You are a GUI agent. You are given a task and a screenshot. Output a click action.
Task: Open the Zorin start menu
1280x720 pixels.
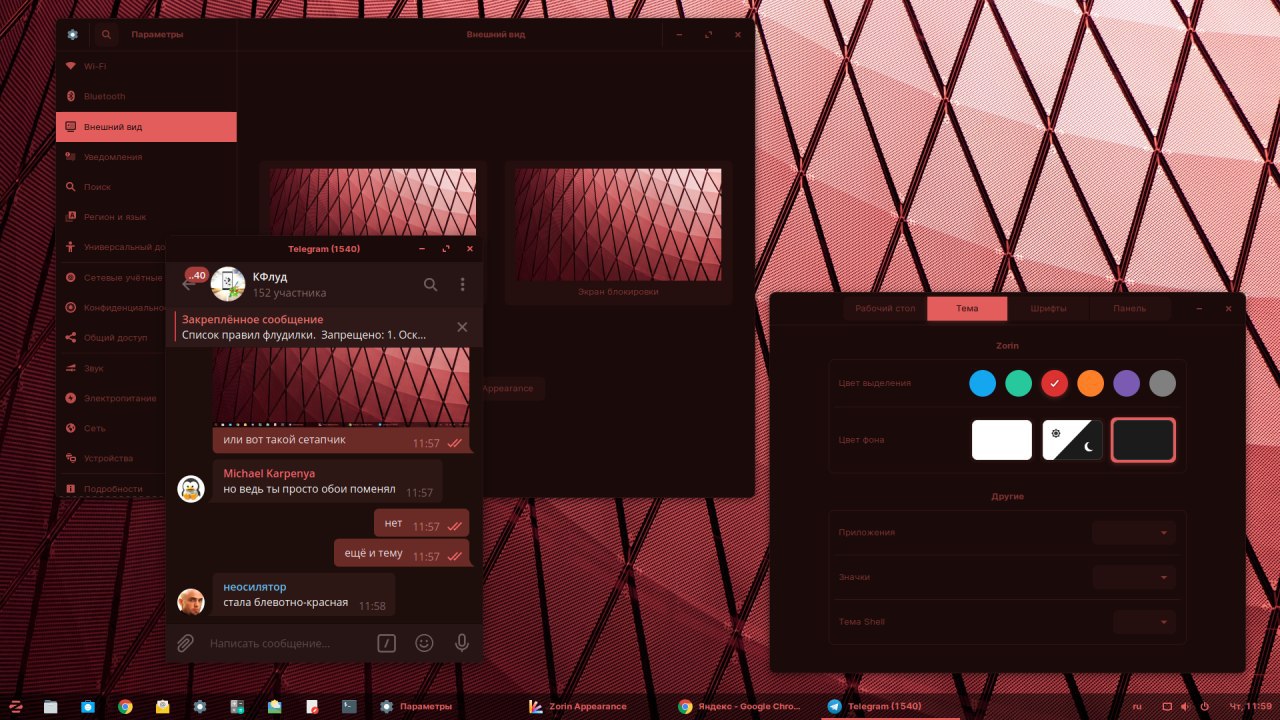pos(16,706)
